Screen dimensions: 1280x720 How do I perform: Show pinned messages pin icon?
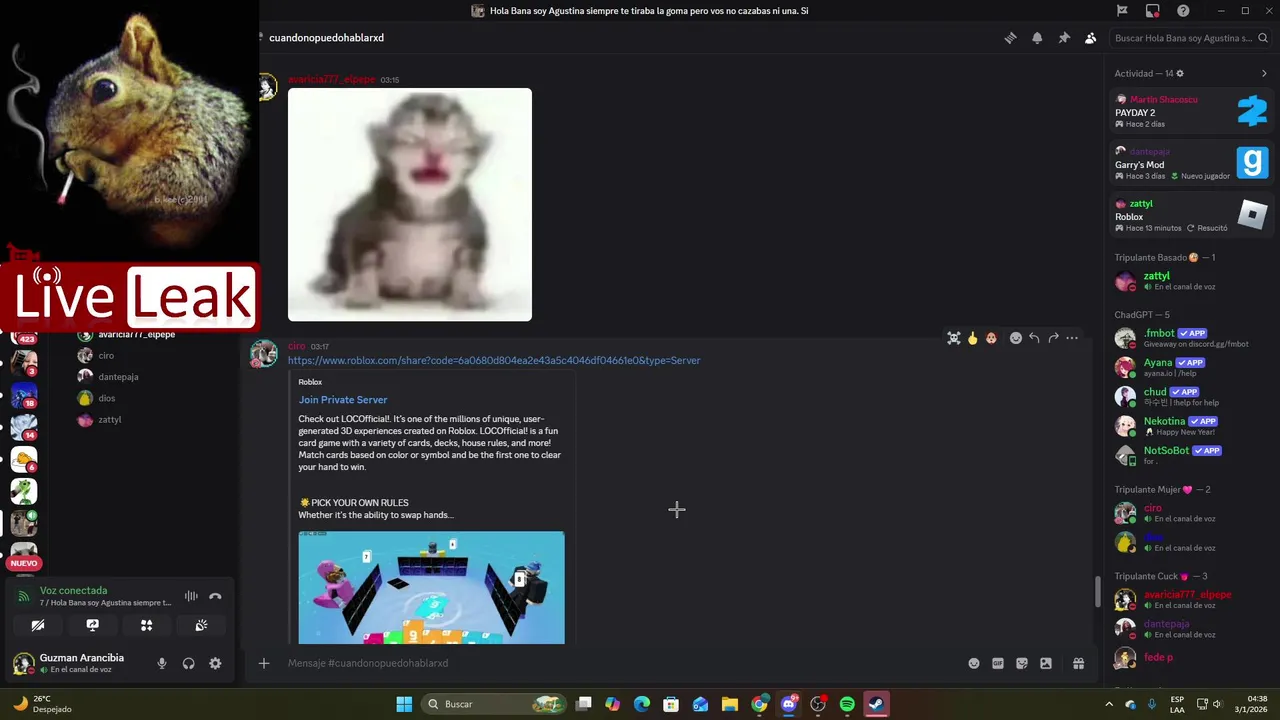pos(1064,38)
